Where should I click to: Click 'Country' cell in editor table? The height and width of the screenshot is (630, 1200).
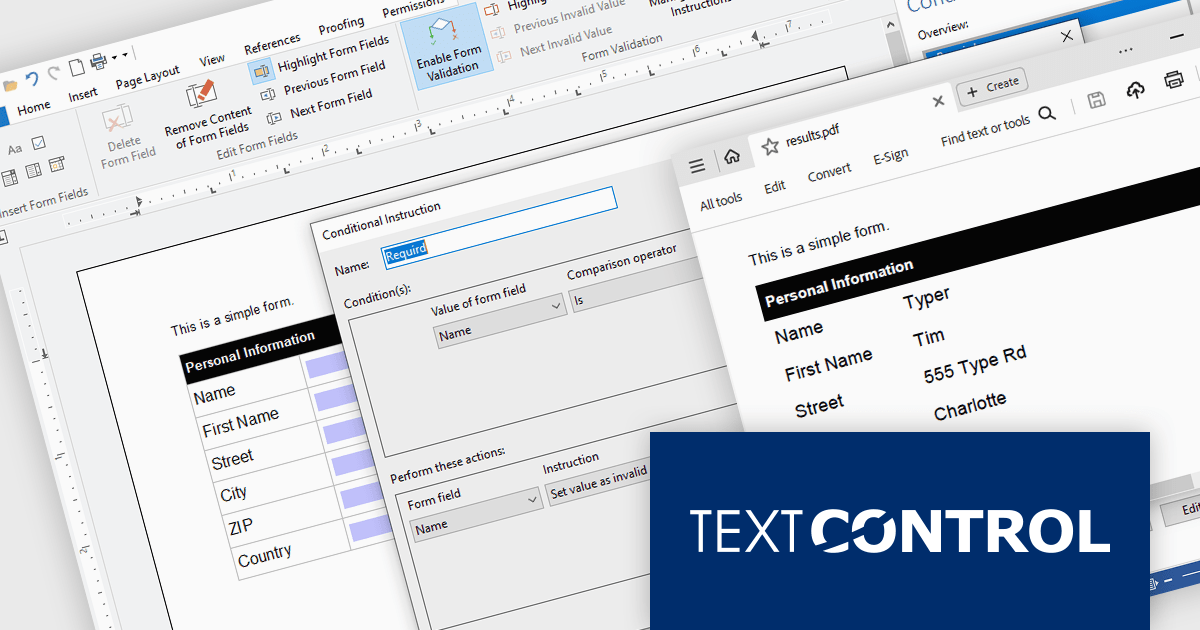265,554
